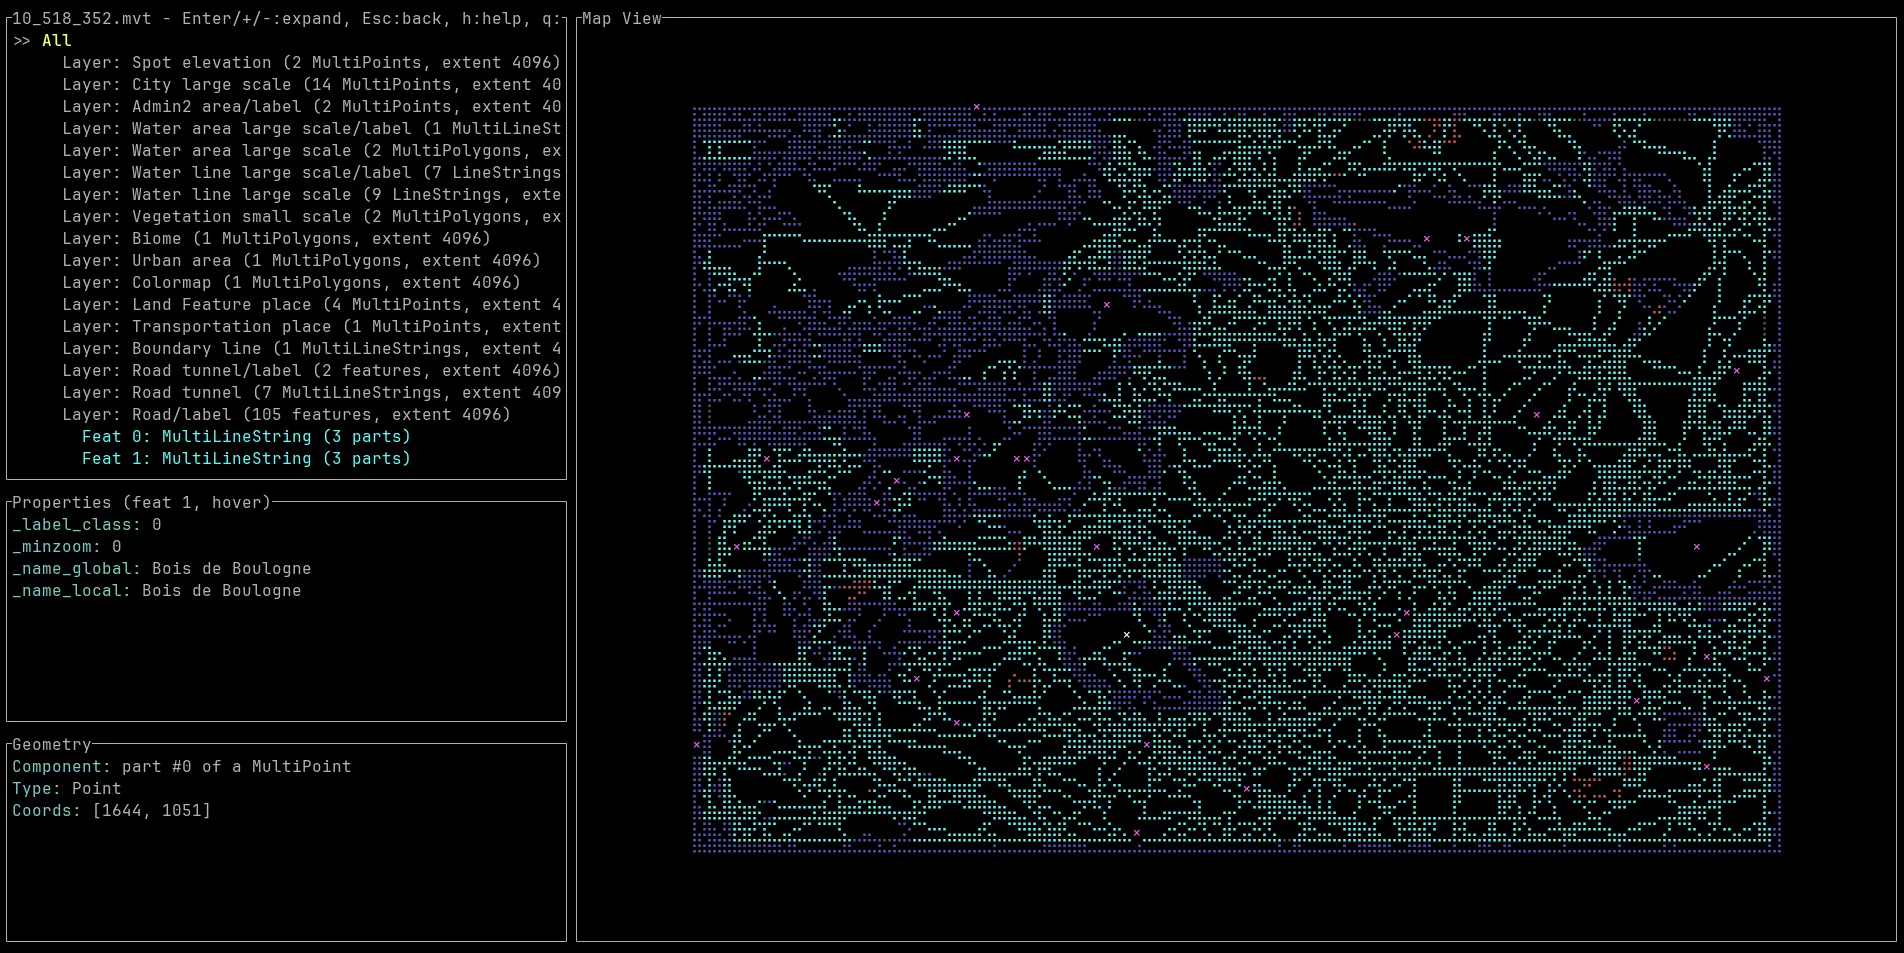Viewport: 1904px width, 953px height.
Task: Click the Bois de Boulogne property value
Action: (230, 568)
